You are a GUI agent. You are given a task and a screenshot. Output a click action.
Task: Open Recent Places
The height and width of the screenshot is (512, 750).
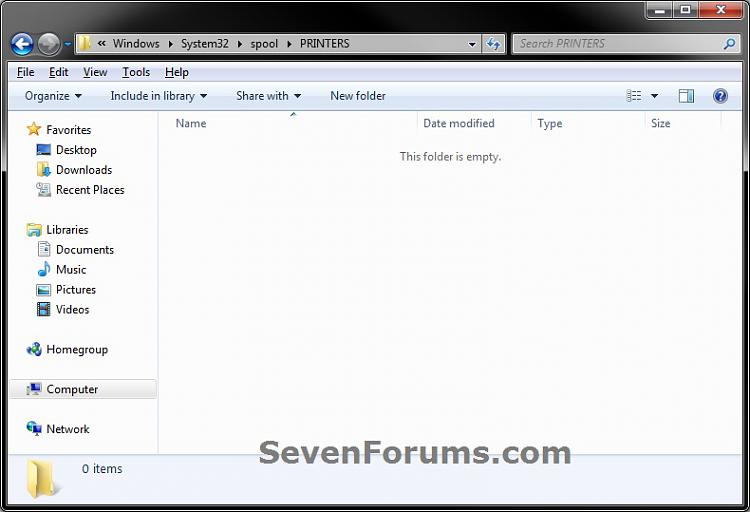click(x=90, y=190)
